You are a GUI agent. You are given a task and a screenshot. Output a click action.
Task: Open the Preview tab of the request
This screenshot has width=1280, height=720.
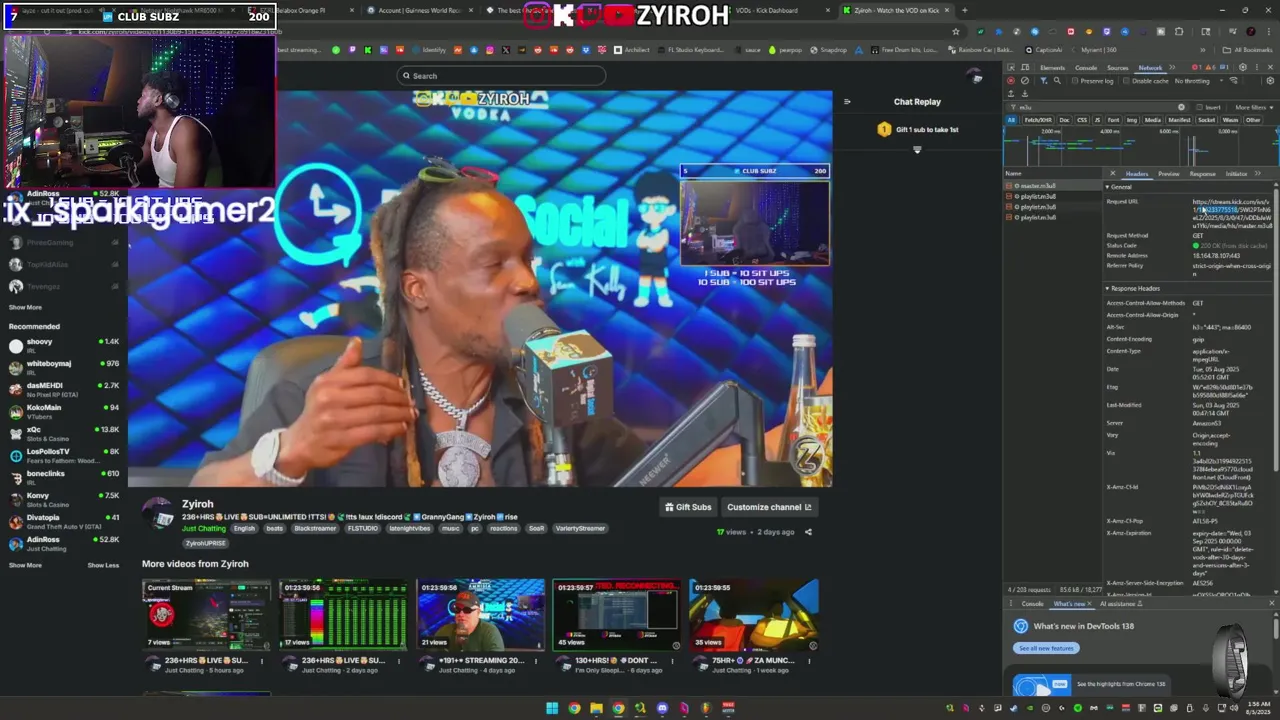1168,174
